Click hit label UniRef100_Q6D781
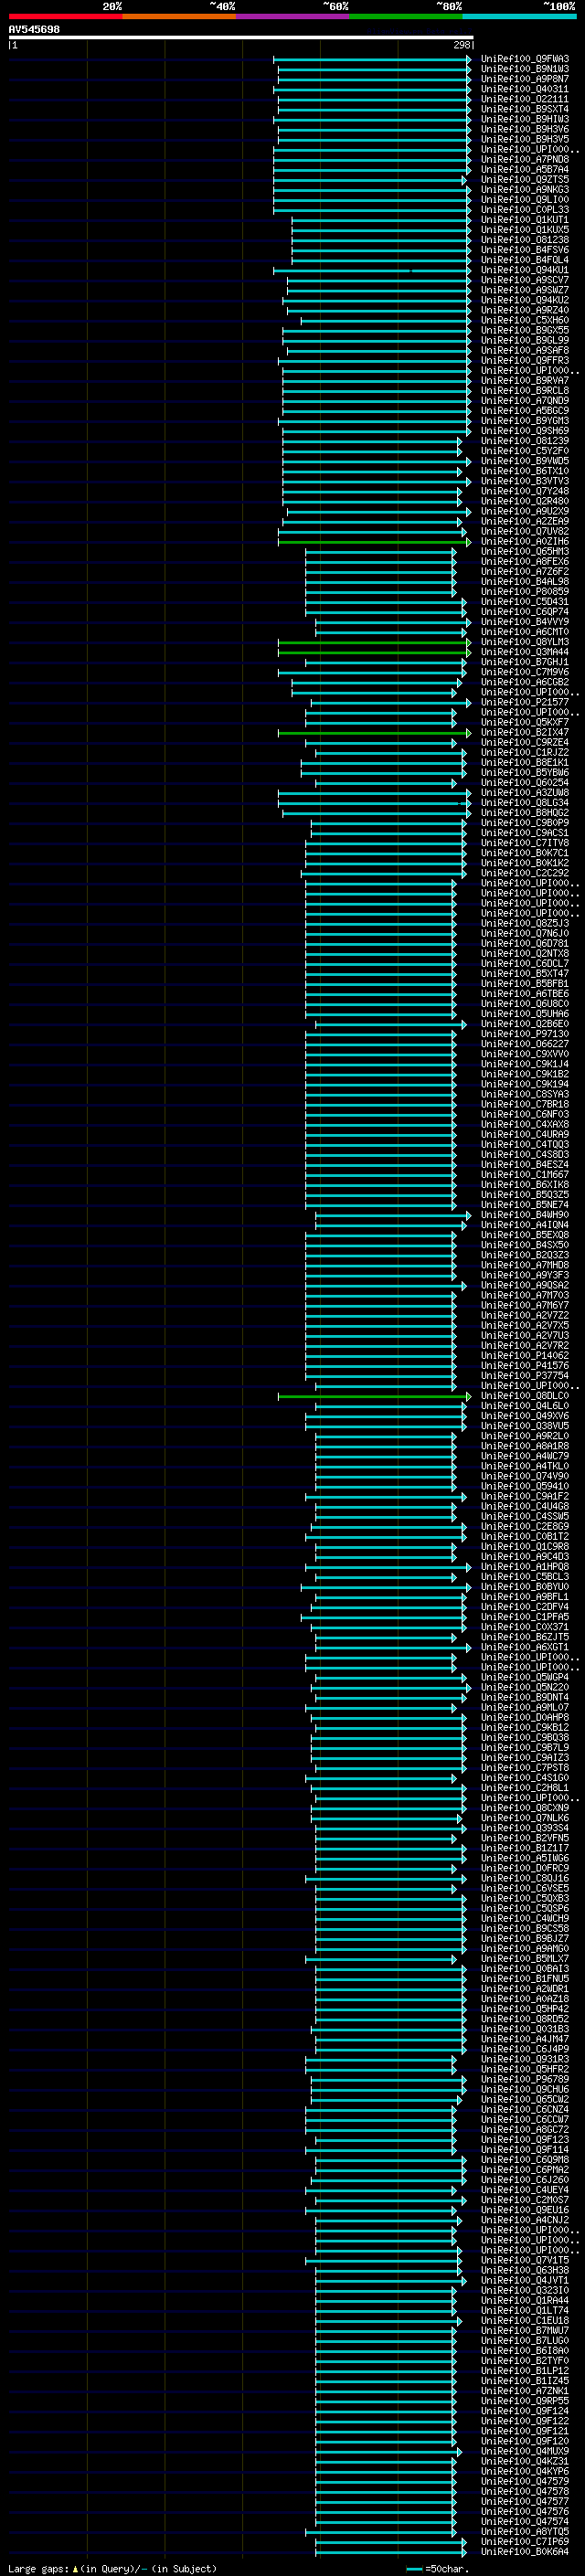The width and height of the screenshot is (585, 2576). pos(525,943)
